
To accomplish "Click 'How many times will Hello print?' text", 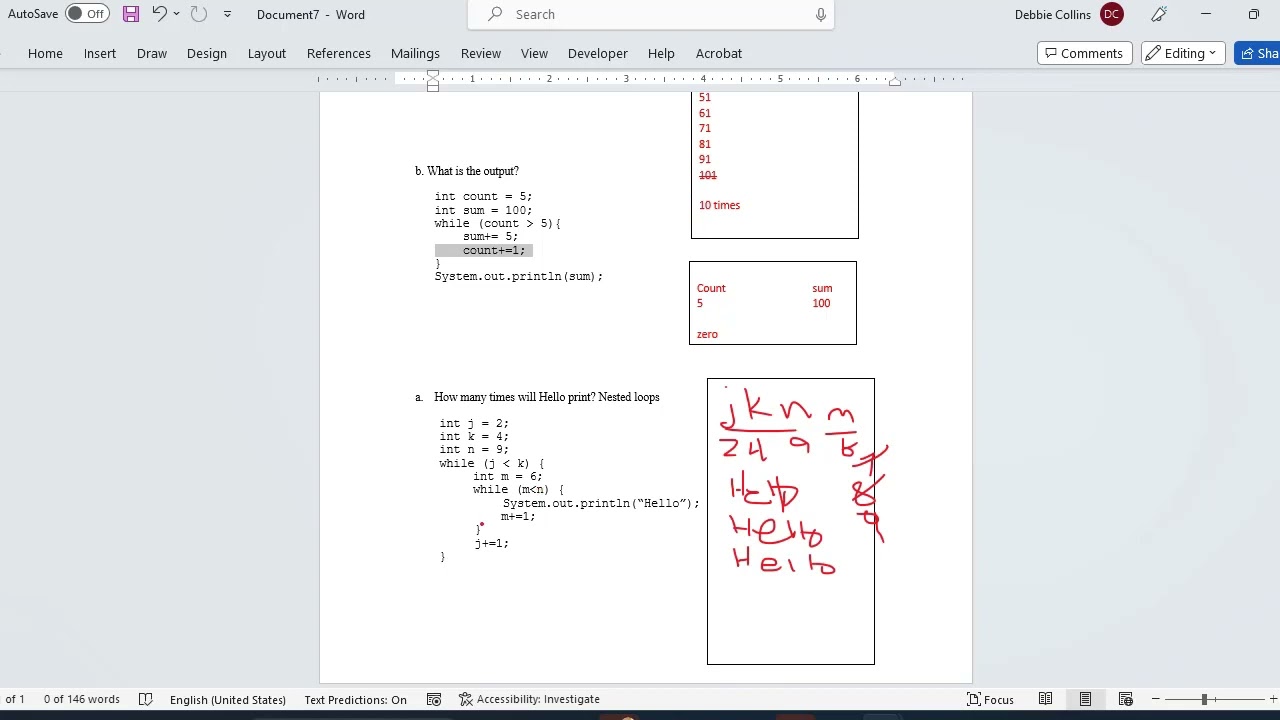I will pyautogui.click(x=514, y=397).
